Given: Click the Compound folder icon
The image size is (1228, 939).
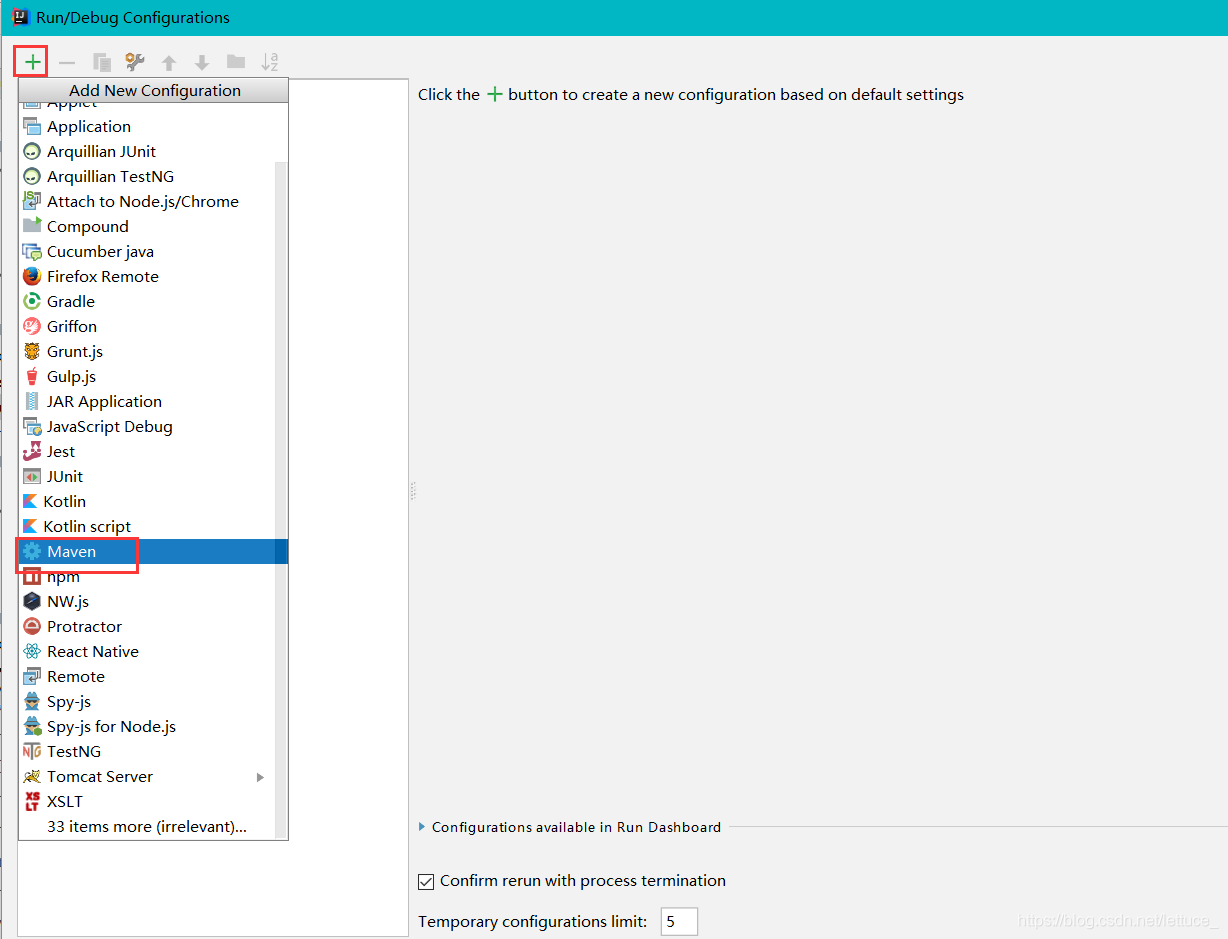Looking at the screenshot, I should point(32,227).
